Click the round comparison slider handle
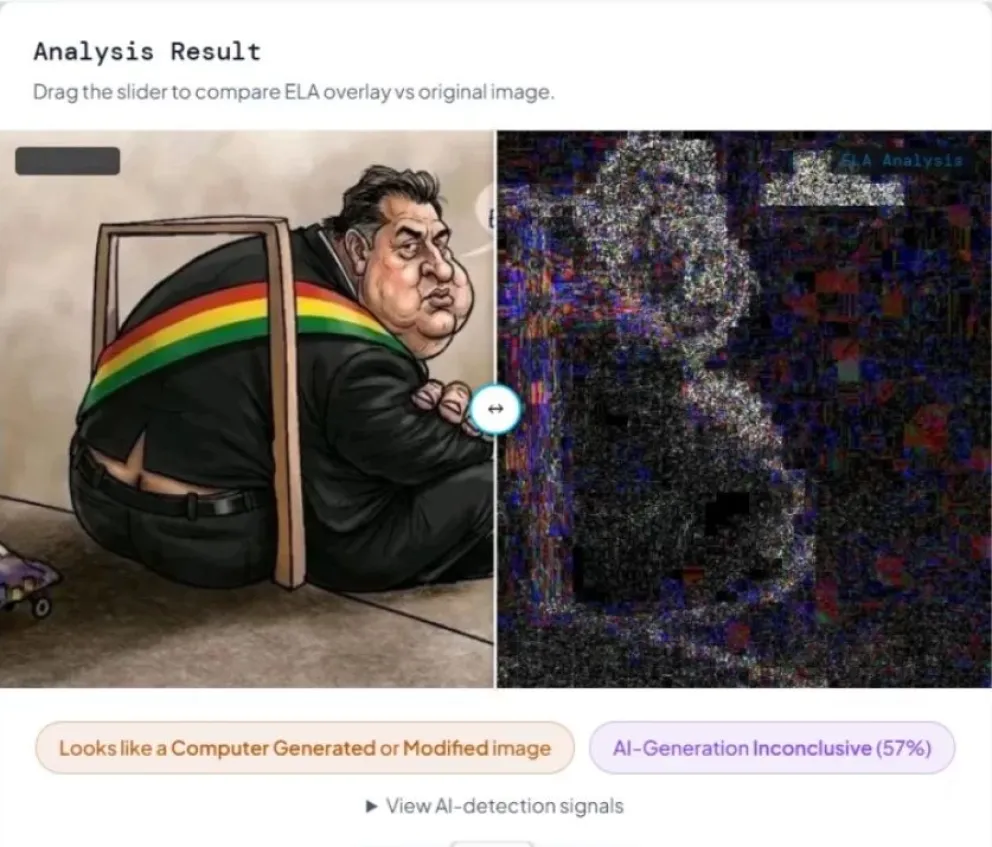Screen dimensions: 992x847 (495, 409)
